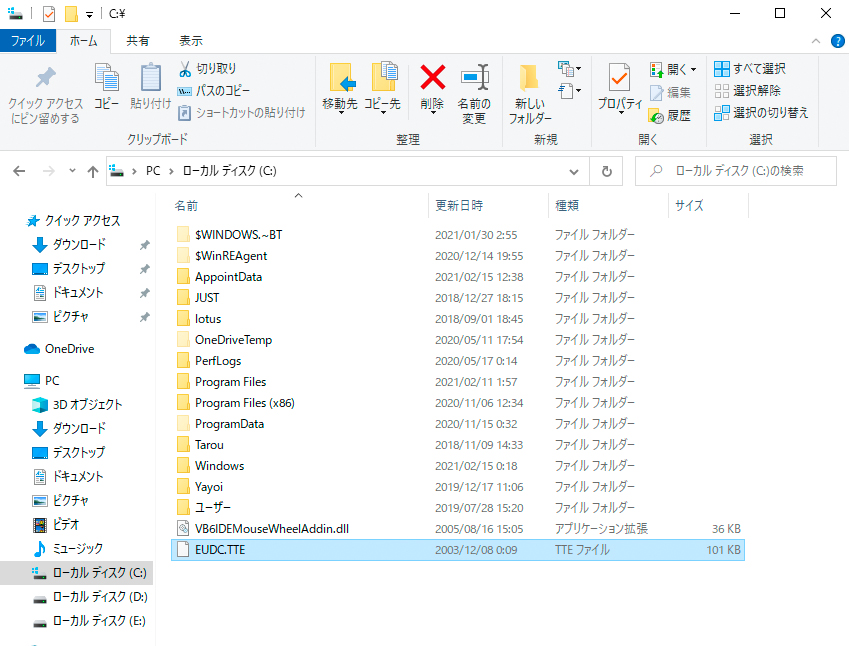
Task: Sort by 更新日時 column header
Action: [x=459, y=205]
